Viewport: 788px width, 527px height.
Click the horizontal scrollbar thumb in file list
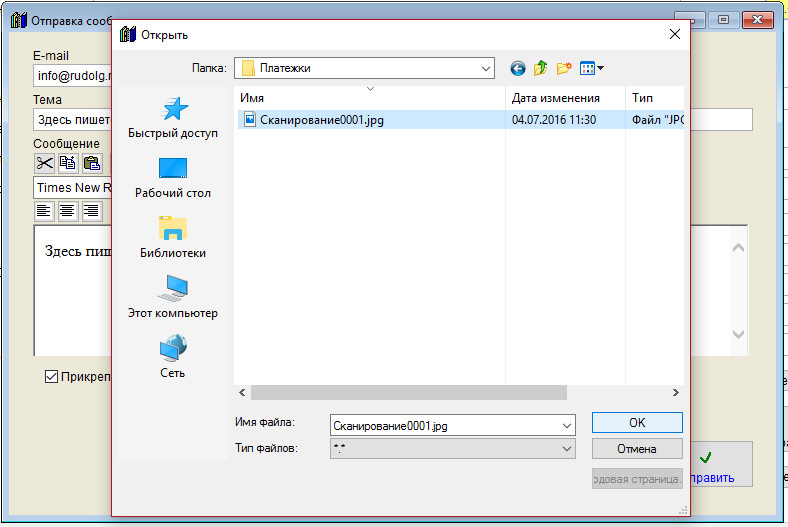coord(409,393)
